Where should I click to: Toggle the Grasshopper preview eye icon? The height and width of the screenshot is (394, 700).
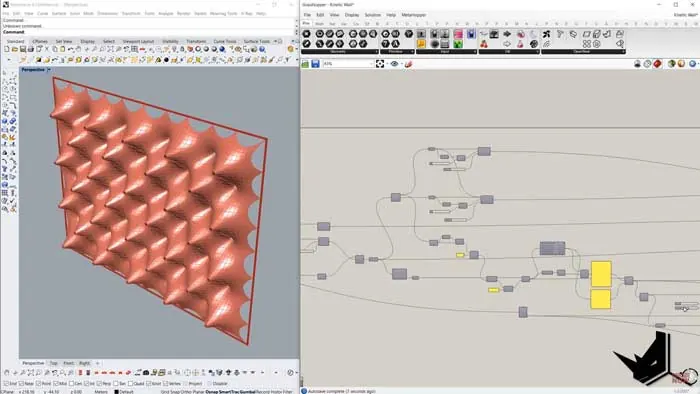394,64
